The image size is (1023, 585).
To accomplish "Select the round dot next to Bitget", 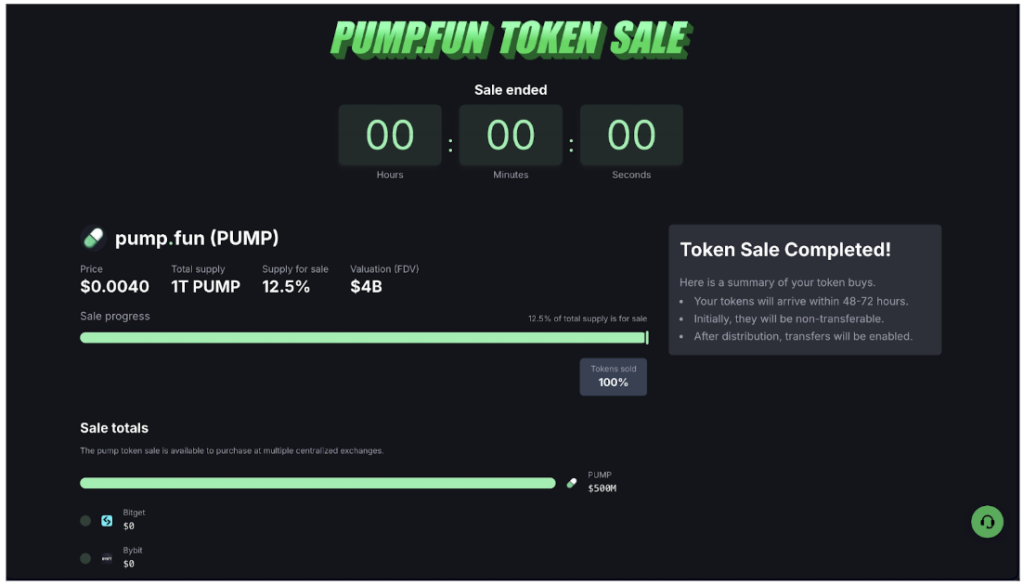I will pyautogui.click(x=85, y=521).
